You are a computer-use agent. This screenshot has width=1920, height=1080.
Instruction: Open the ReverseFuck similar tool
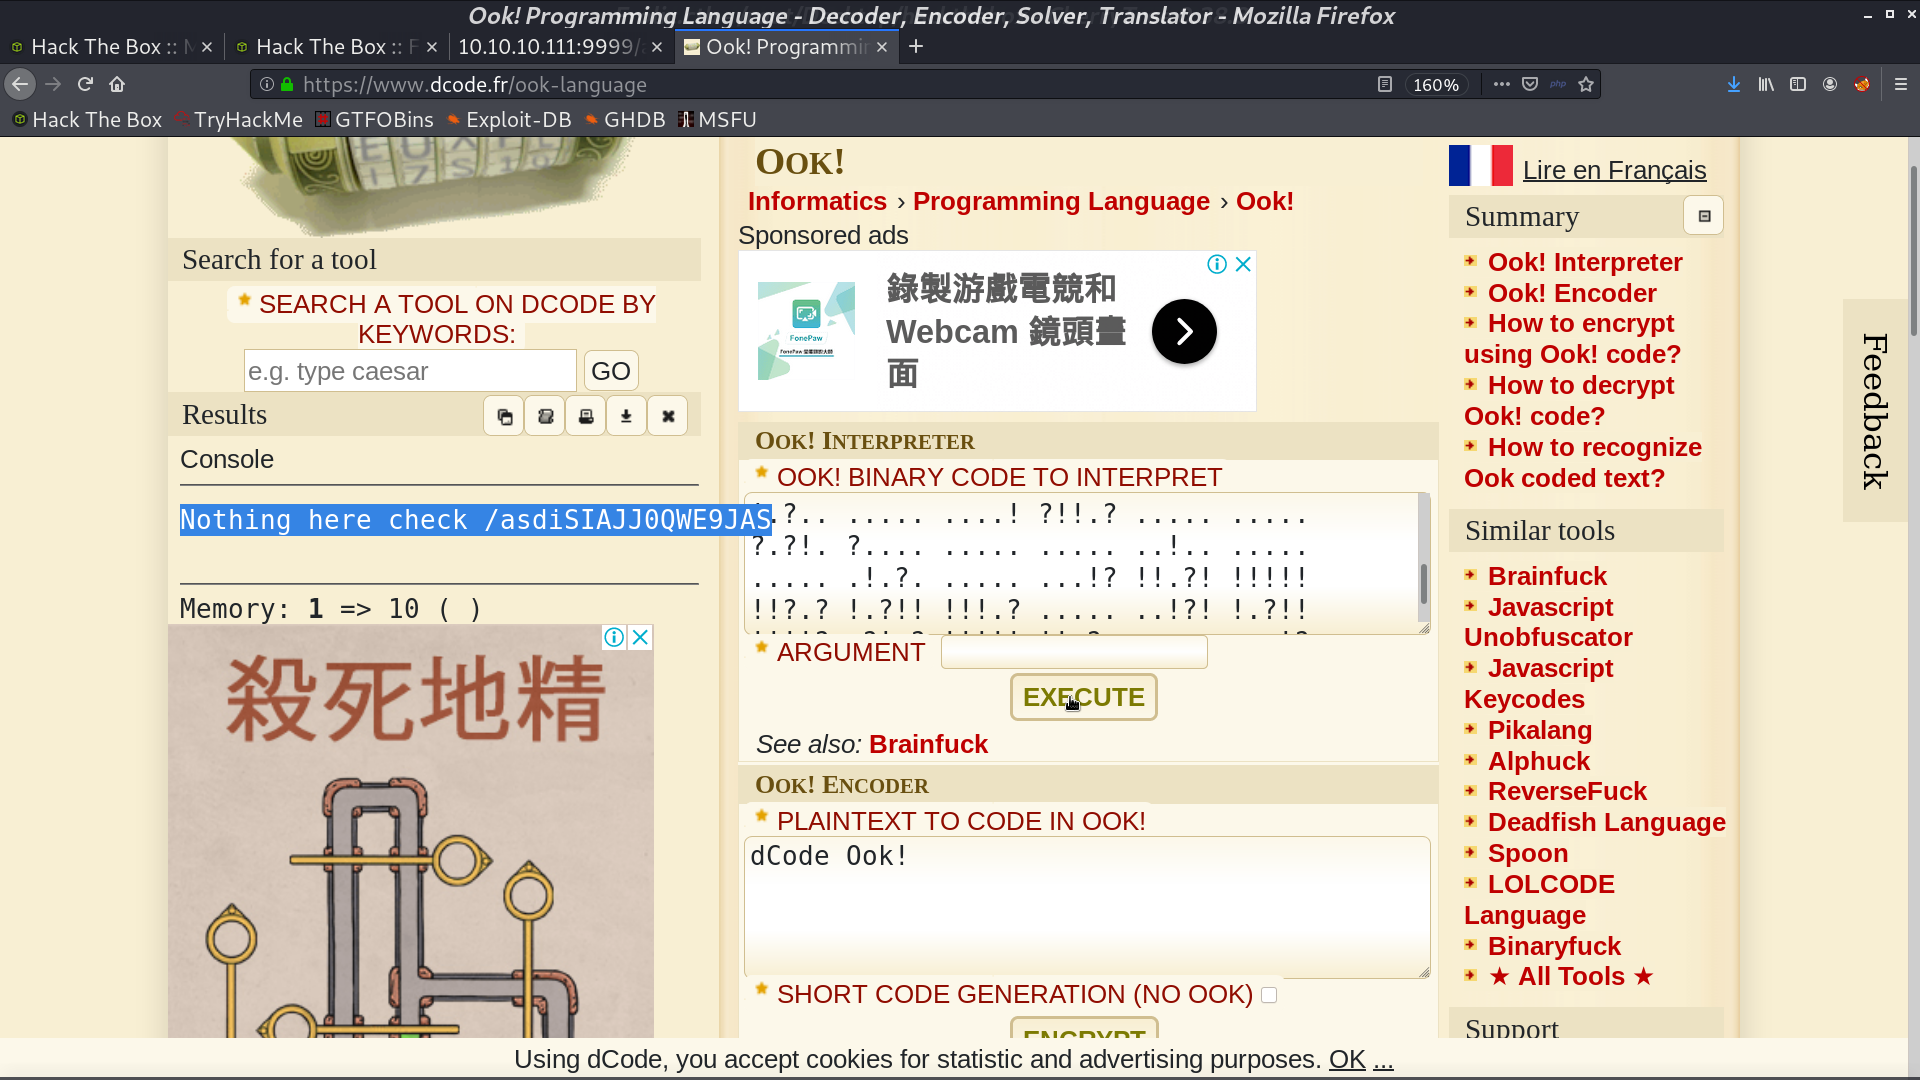[x=1567, y=792]
